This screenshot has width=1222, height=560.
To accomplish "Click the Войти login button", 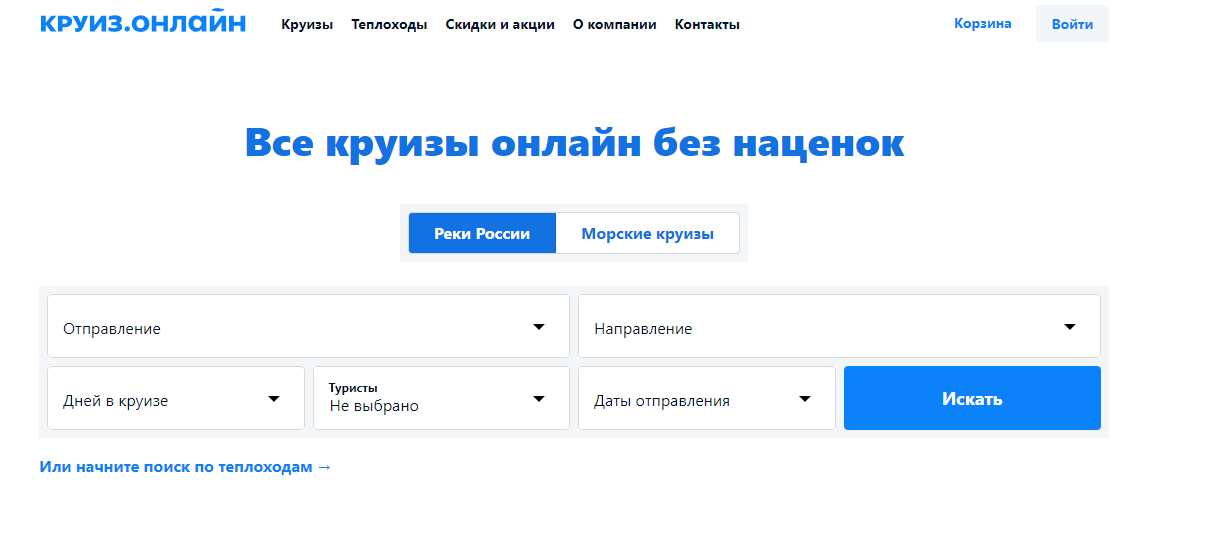I will point(1072,24).
